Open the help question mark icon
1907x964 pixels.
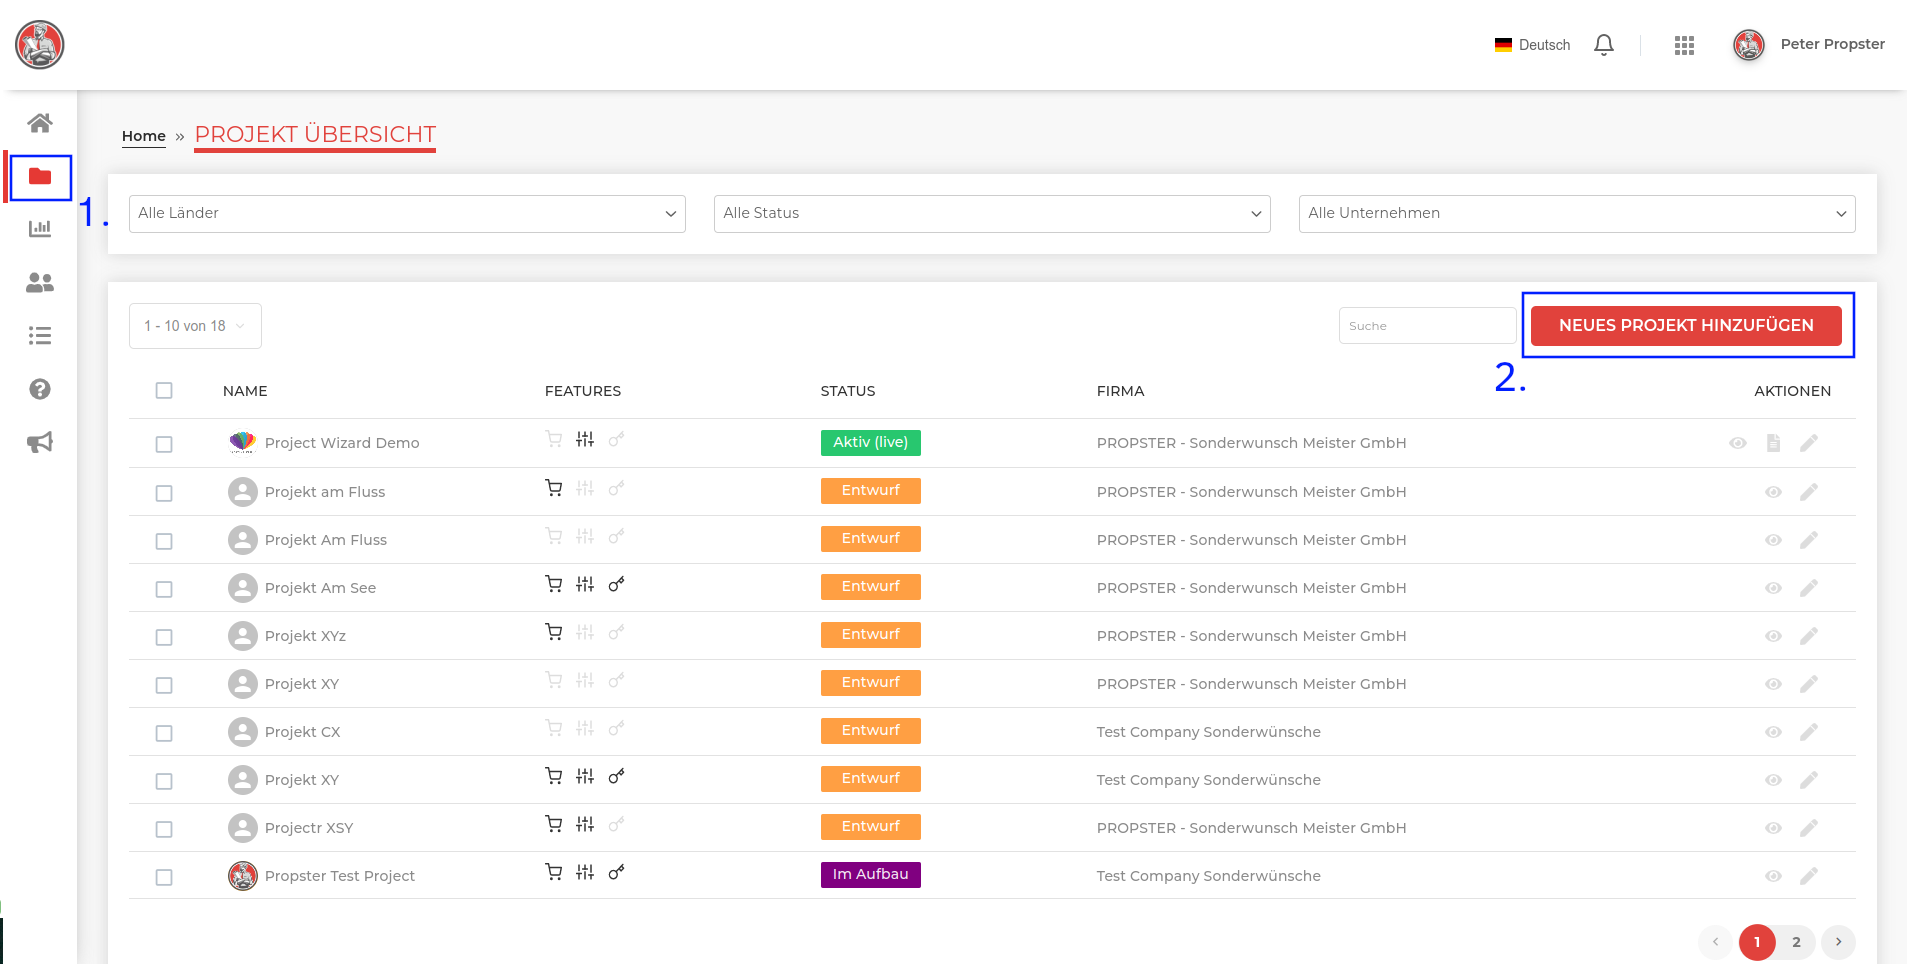[40, 389]
